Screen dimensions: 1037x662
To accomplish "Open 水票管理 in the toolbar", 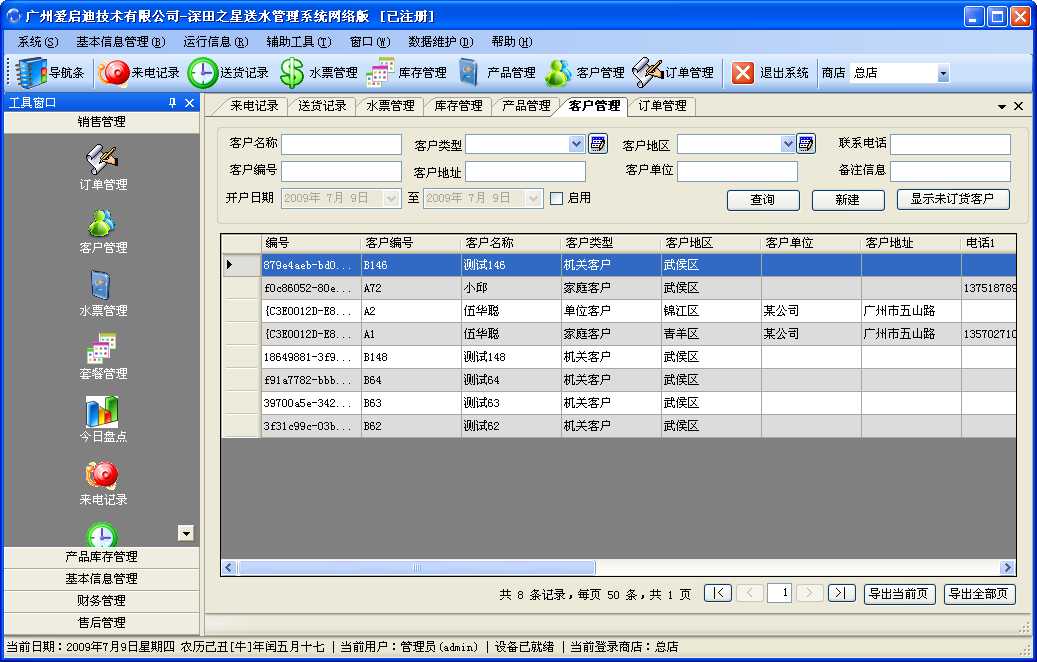I will 318,73.
